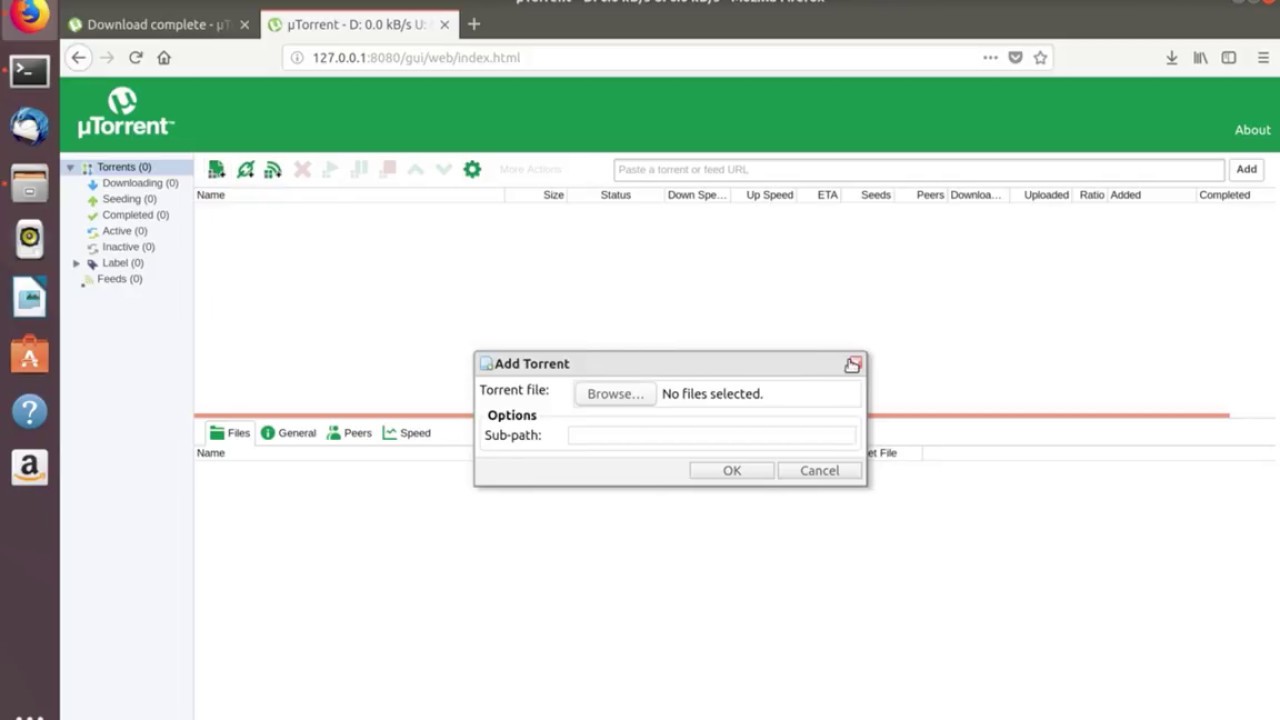Collapse the Torrents (0) tree node

[70, 168]
